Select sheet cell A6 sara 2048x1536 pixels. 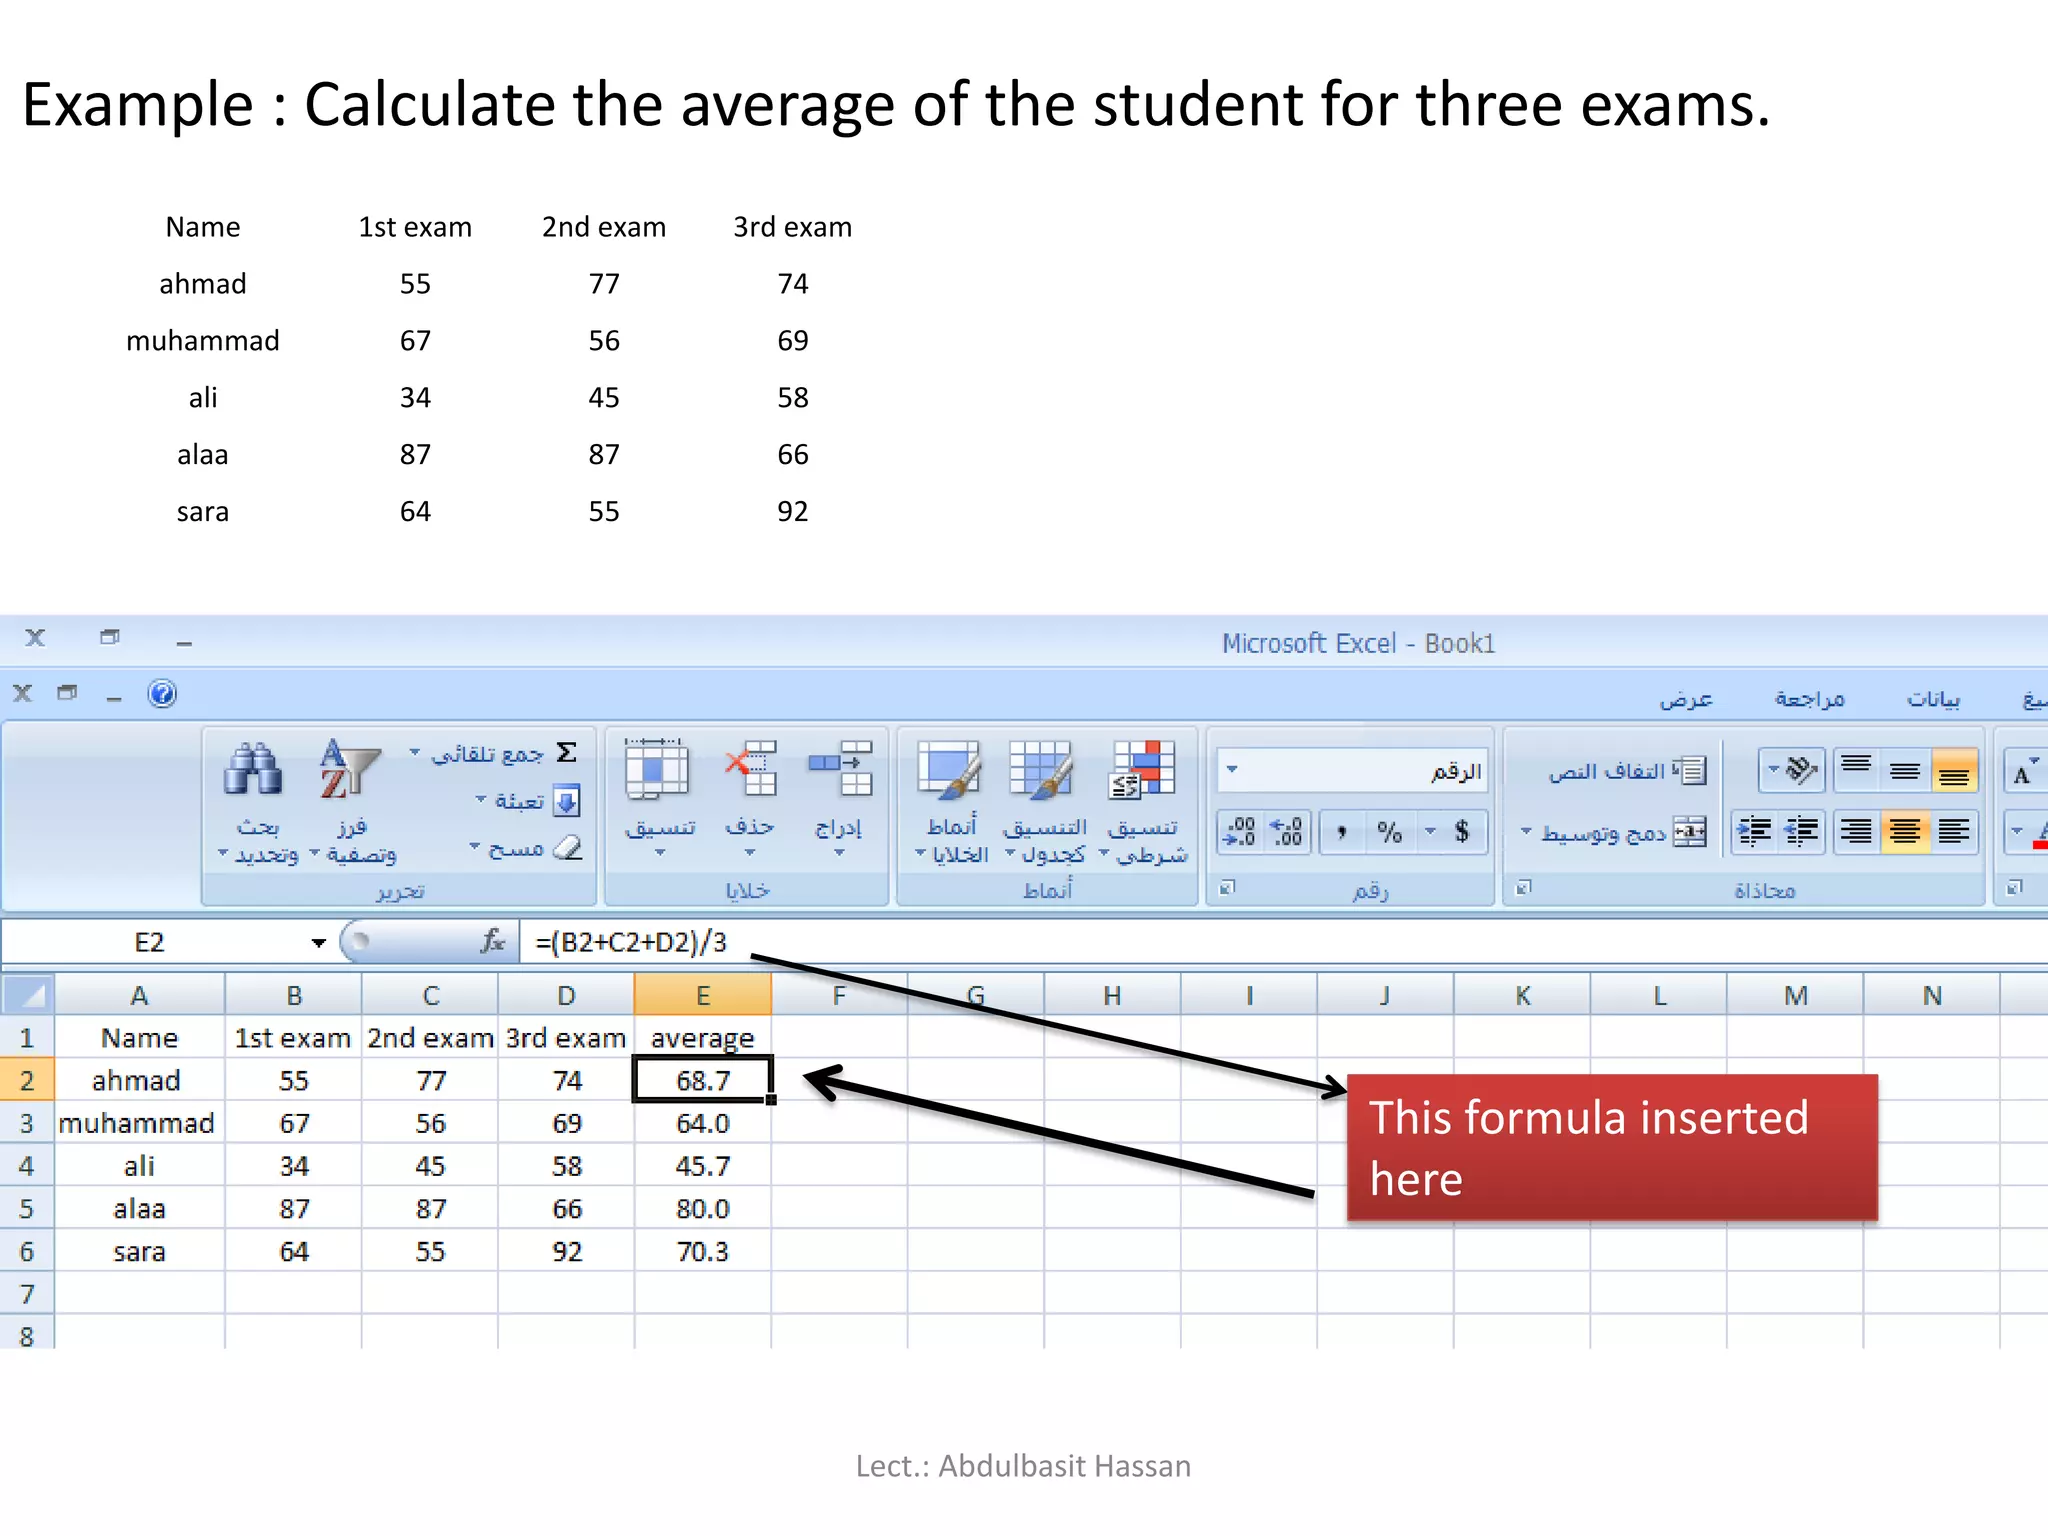(139, 1251)
